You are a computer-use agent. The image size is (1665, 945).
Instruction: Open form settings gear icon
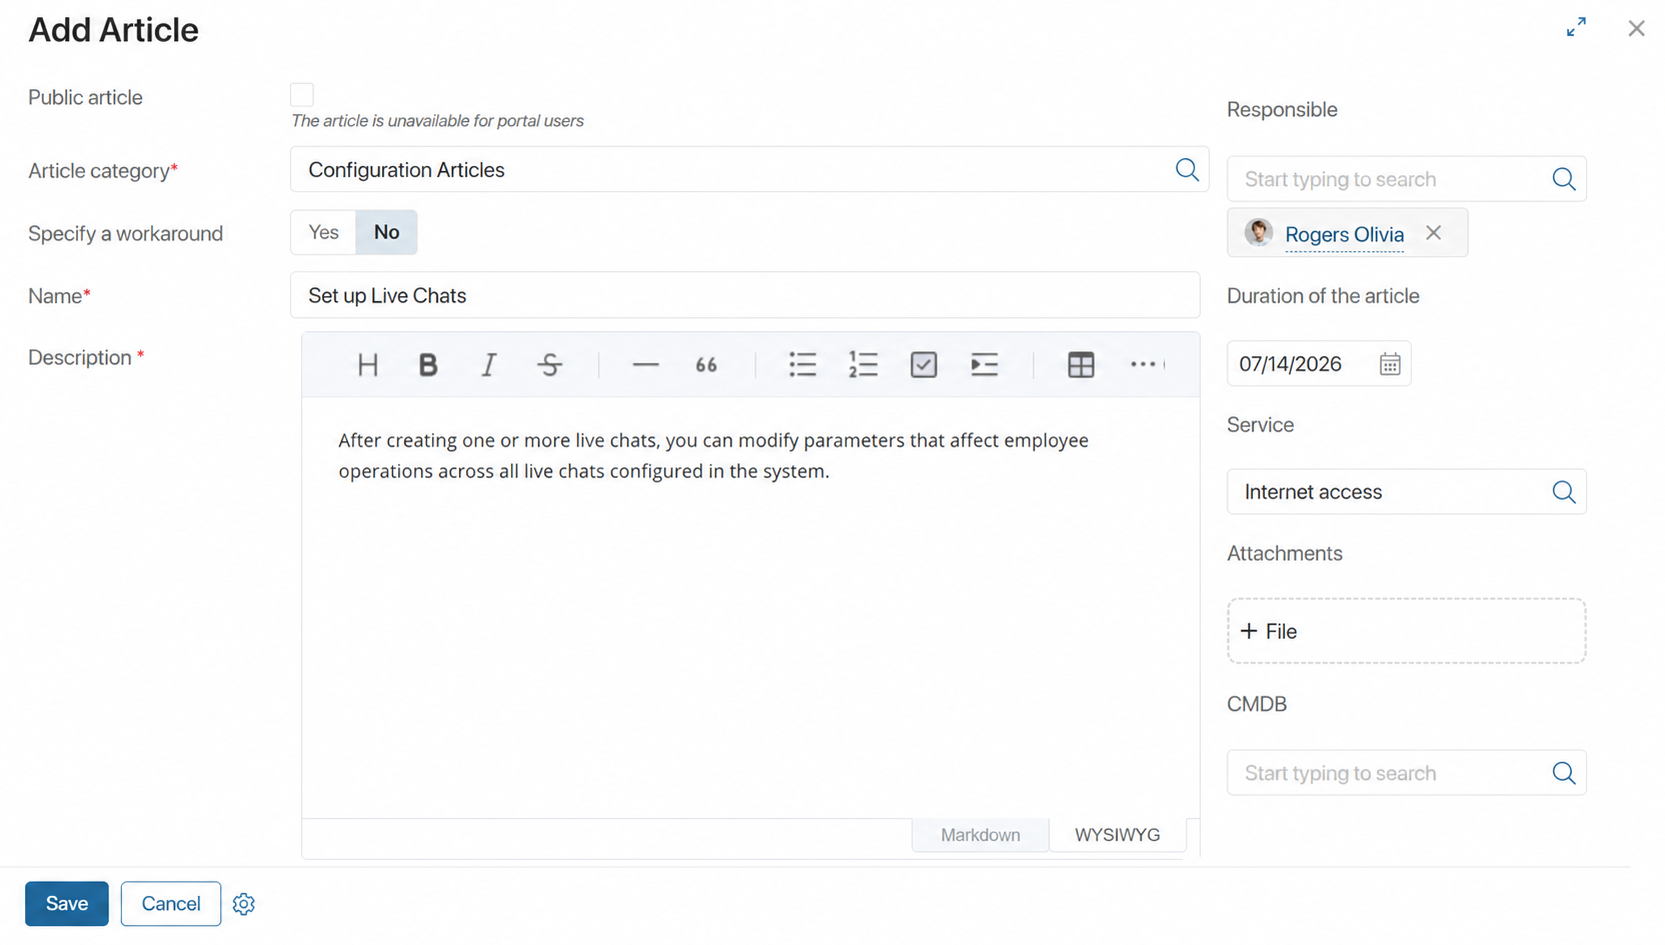(243, 904)
